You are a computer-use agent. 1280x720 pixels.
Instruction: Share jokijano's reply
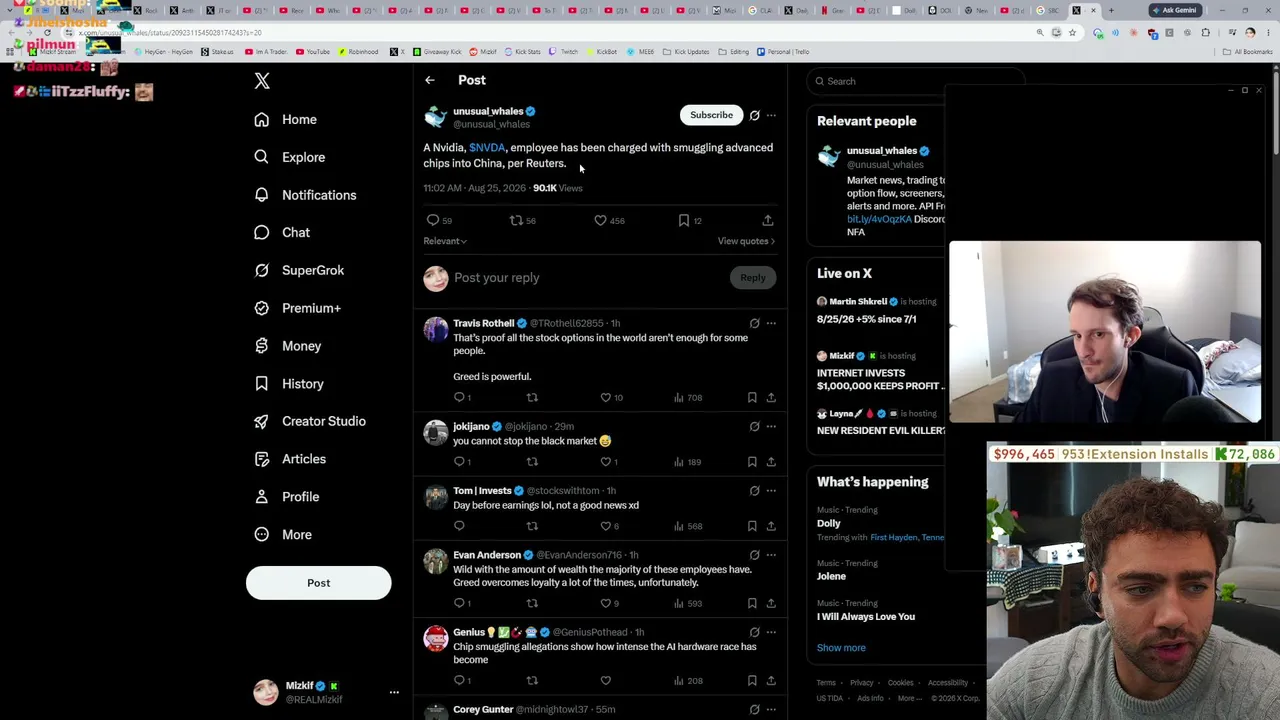tap(771, 462)
